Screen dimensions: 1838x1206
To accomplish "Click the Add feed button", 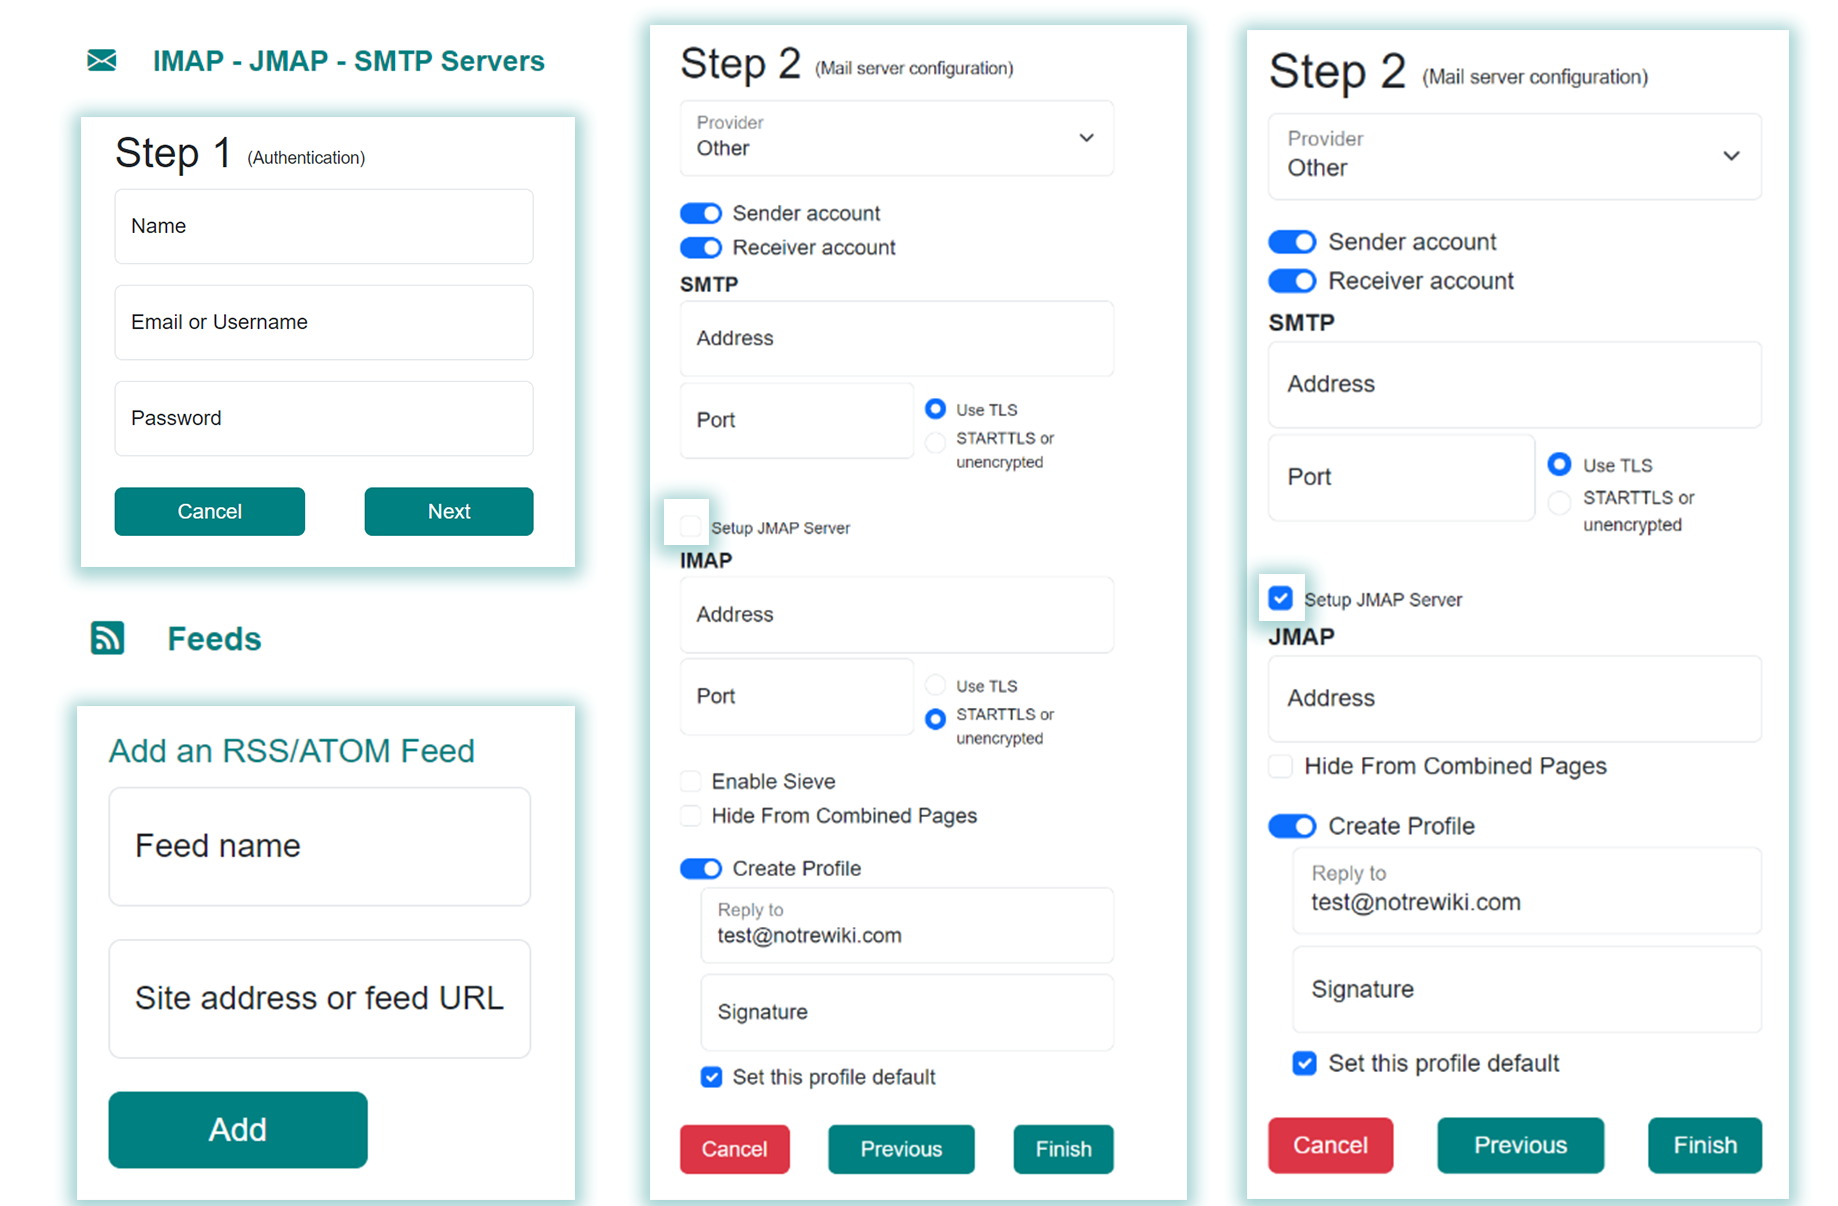I will tap(238, 1130).
